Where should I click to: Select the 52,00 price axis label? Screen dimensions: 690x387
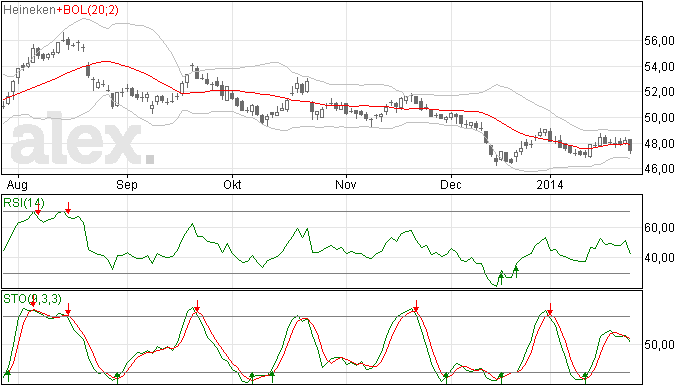[659, 92]
